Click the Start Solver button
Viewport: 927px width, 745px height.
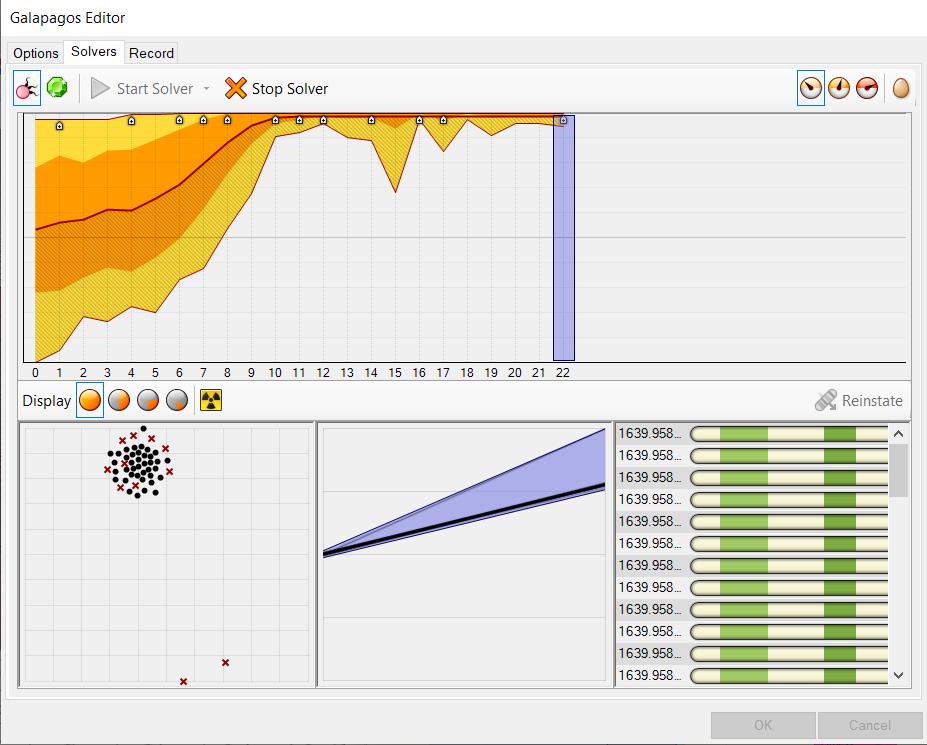[142, 89]
